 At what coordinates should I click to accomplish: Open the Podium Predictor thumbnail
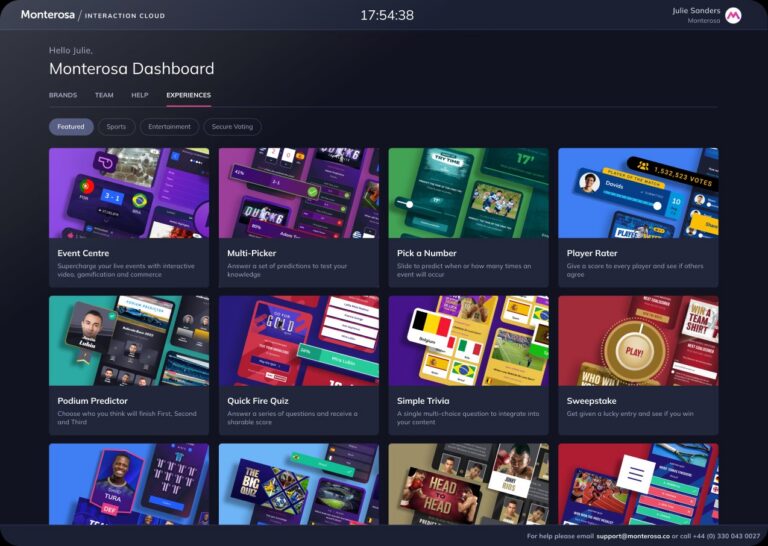click(x=129, y=341)
